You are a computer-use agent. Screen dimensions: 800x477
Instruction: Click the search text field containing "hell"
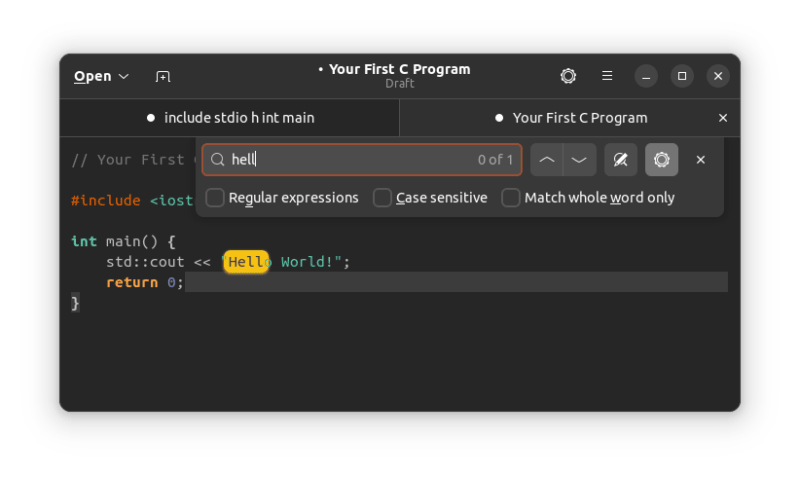point(350,160)
